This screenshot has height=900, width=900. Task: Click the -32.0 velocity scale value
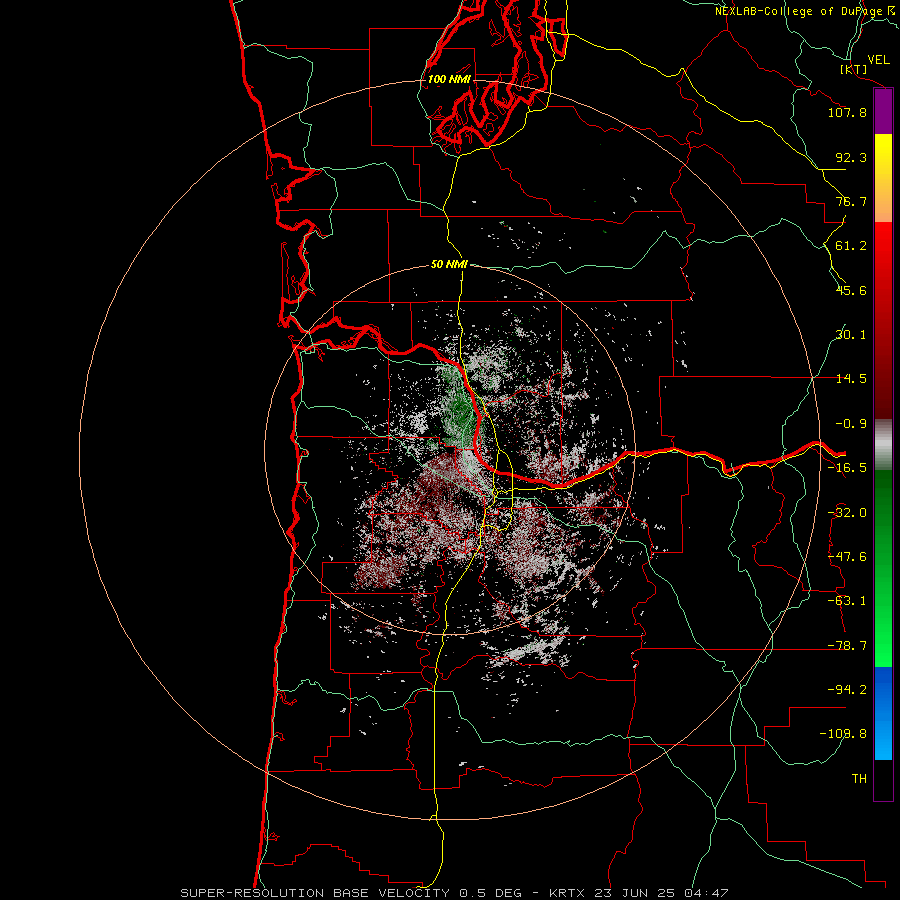847,513
